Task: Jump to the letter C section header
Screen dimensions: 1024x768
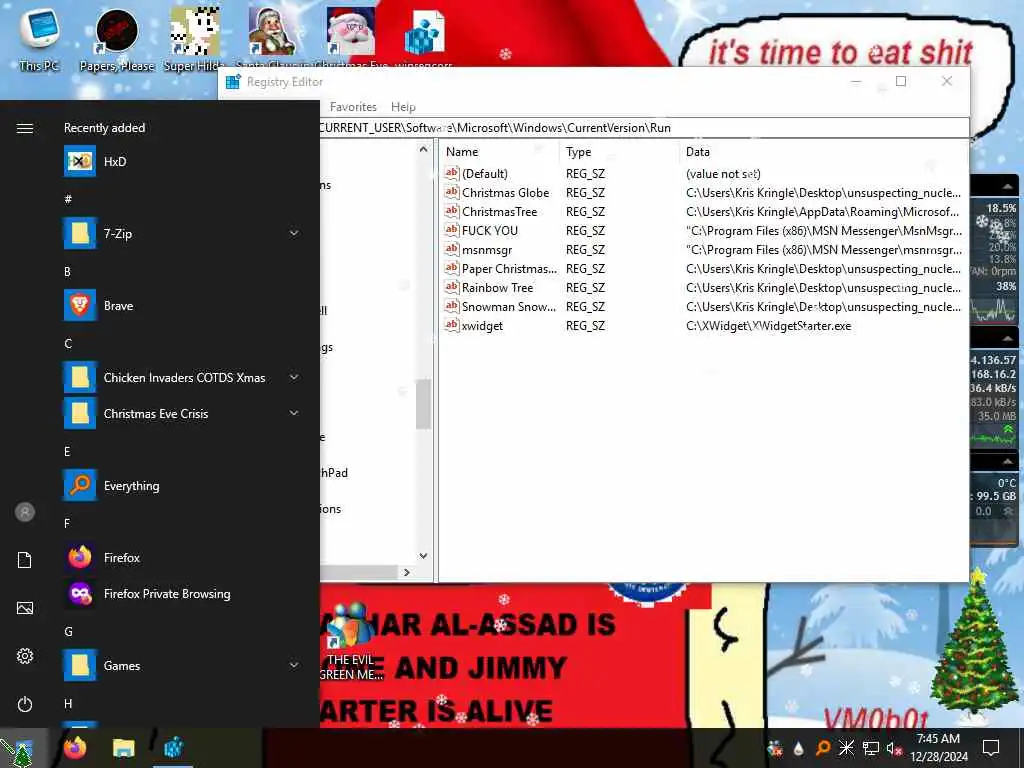Action: point(68,344)
